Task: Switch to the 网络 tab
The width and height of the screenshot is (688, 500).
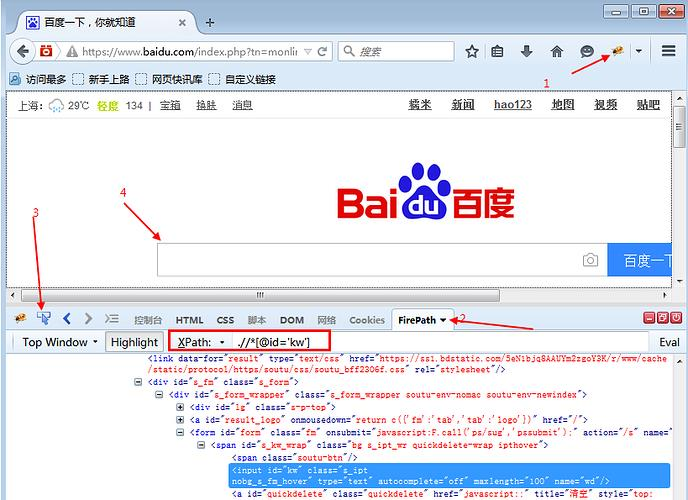Action: [326, 320]
